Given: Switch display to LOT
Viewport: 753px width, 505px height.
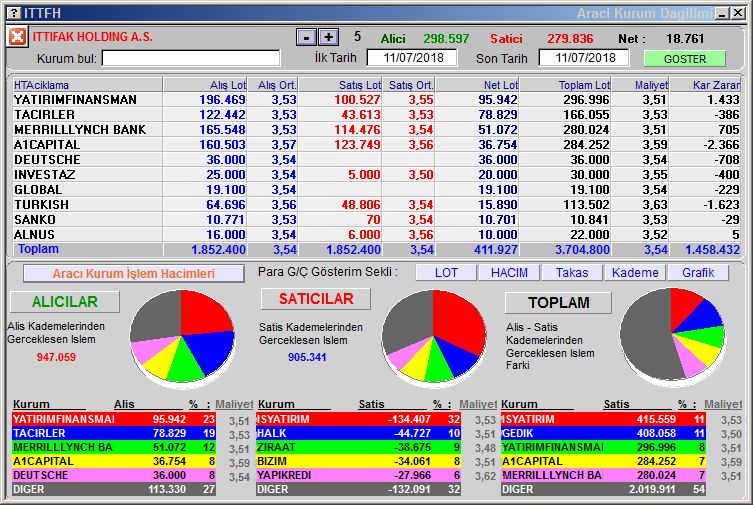Looking at the screenshot, I should coord(446,273).
